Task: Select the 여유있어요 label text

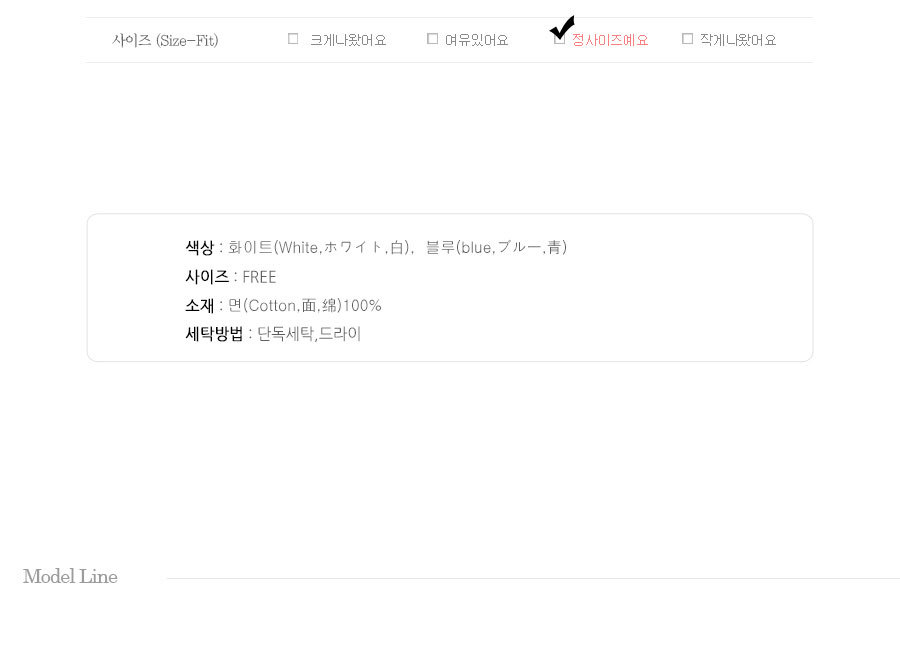Action: point(476,40)
